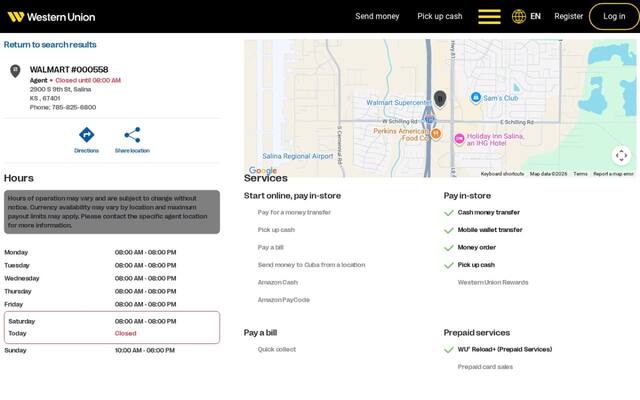This screenshot has height=400, width=640.
Task: Click the address 2900 S 9th St, Salina
Action: coord(60,89)
